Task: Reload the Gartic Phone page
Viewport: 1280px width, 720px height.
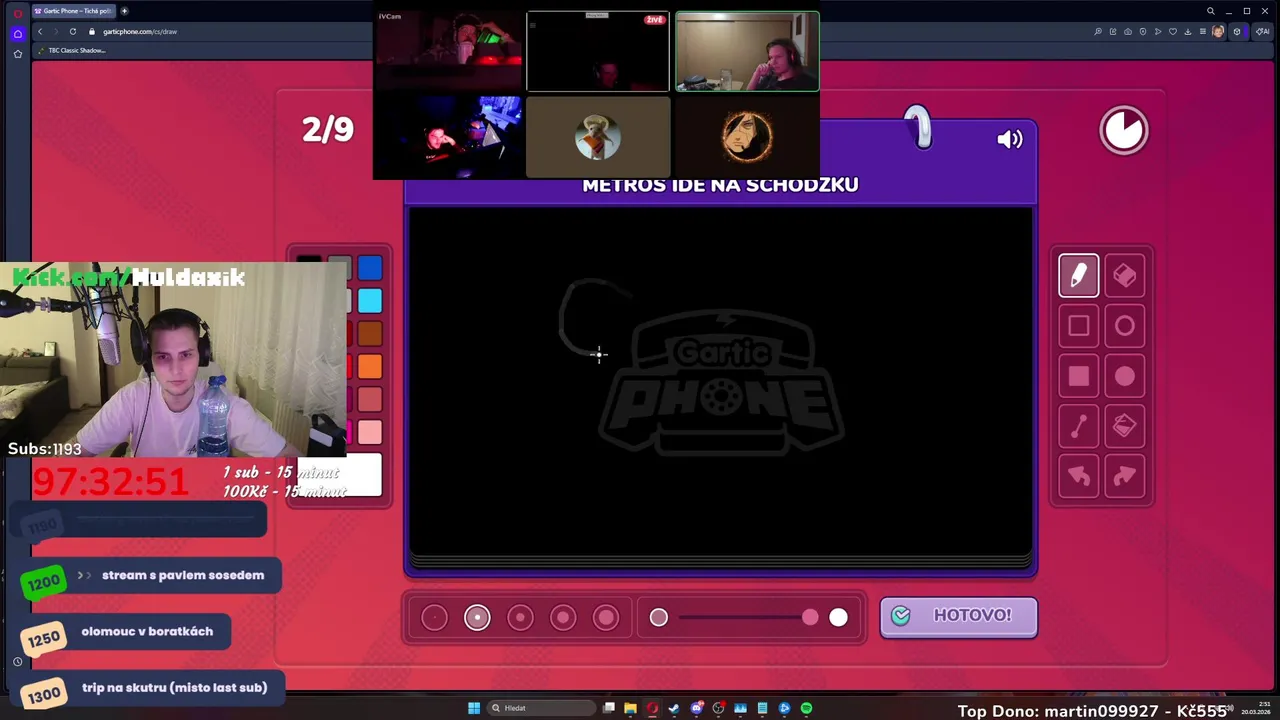Action: pyautogui.click(x=72, y=31)
